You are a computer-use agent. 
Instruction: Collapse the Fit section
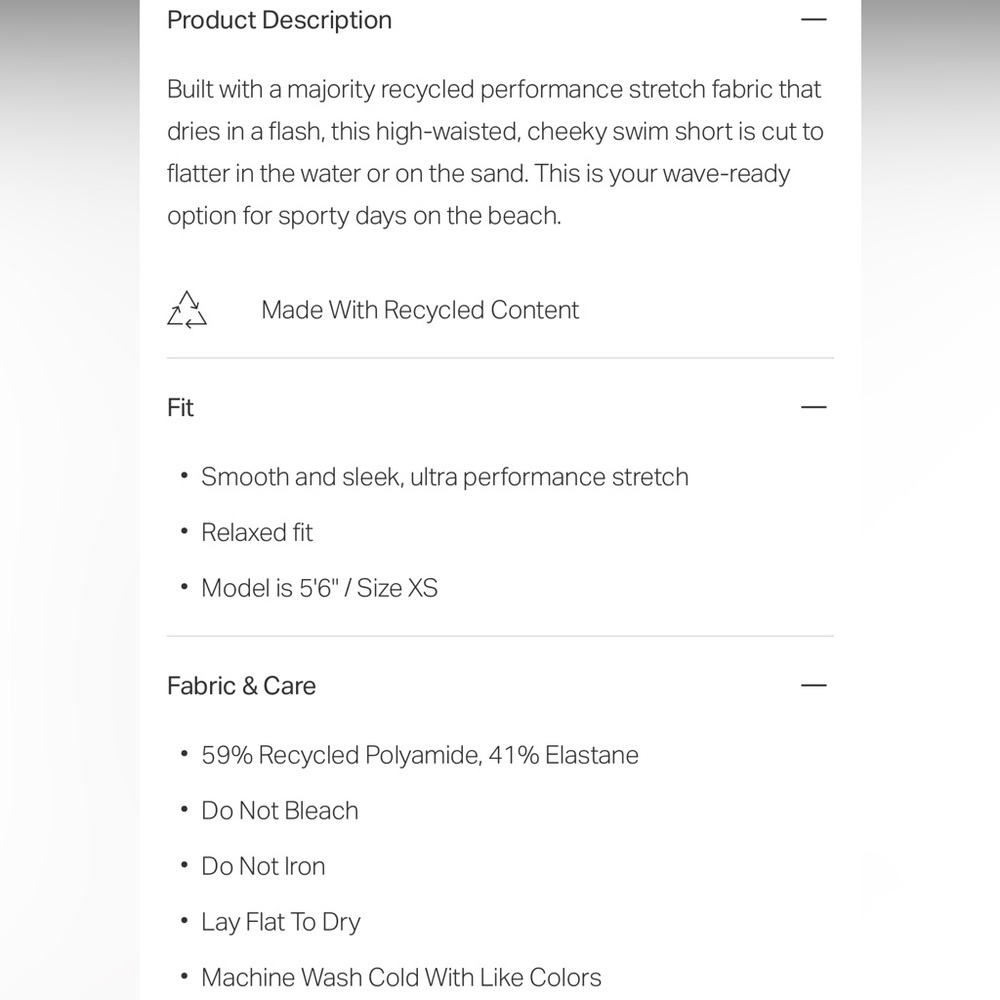[813, 407]
